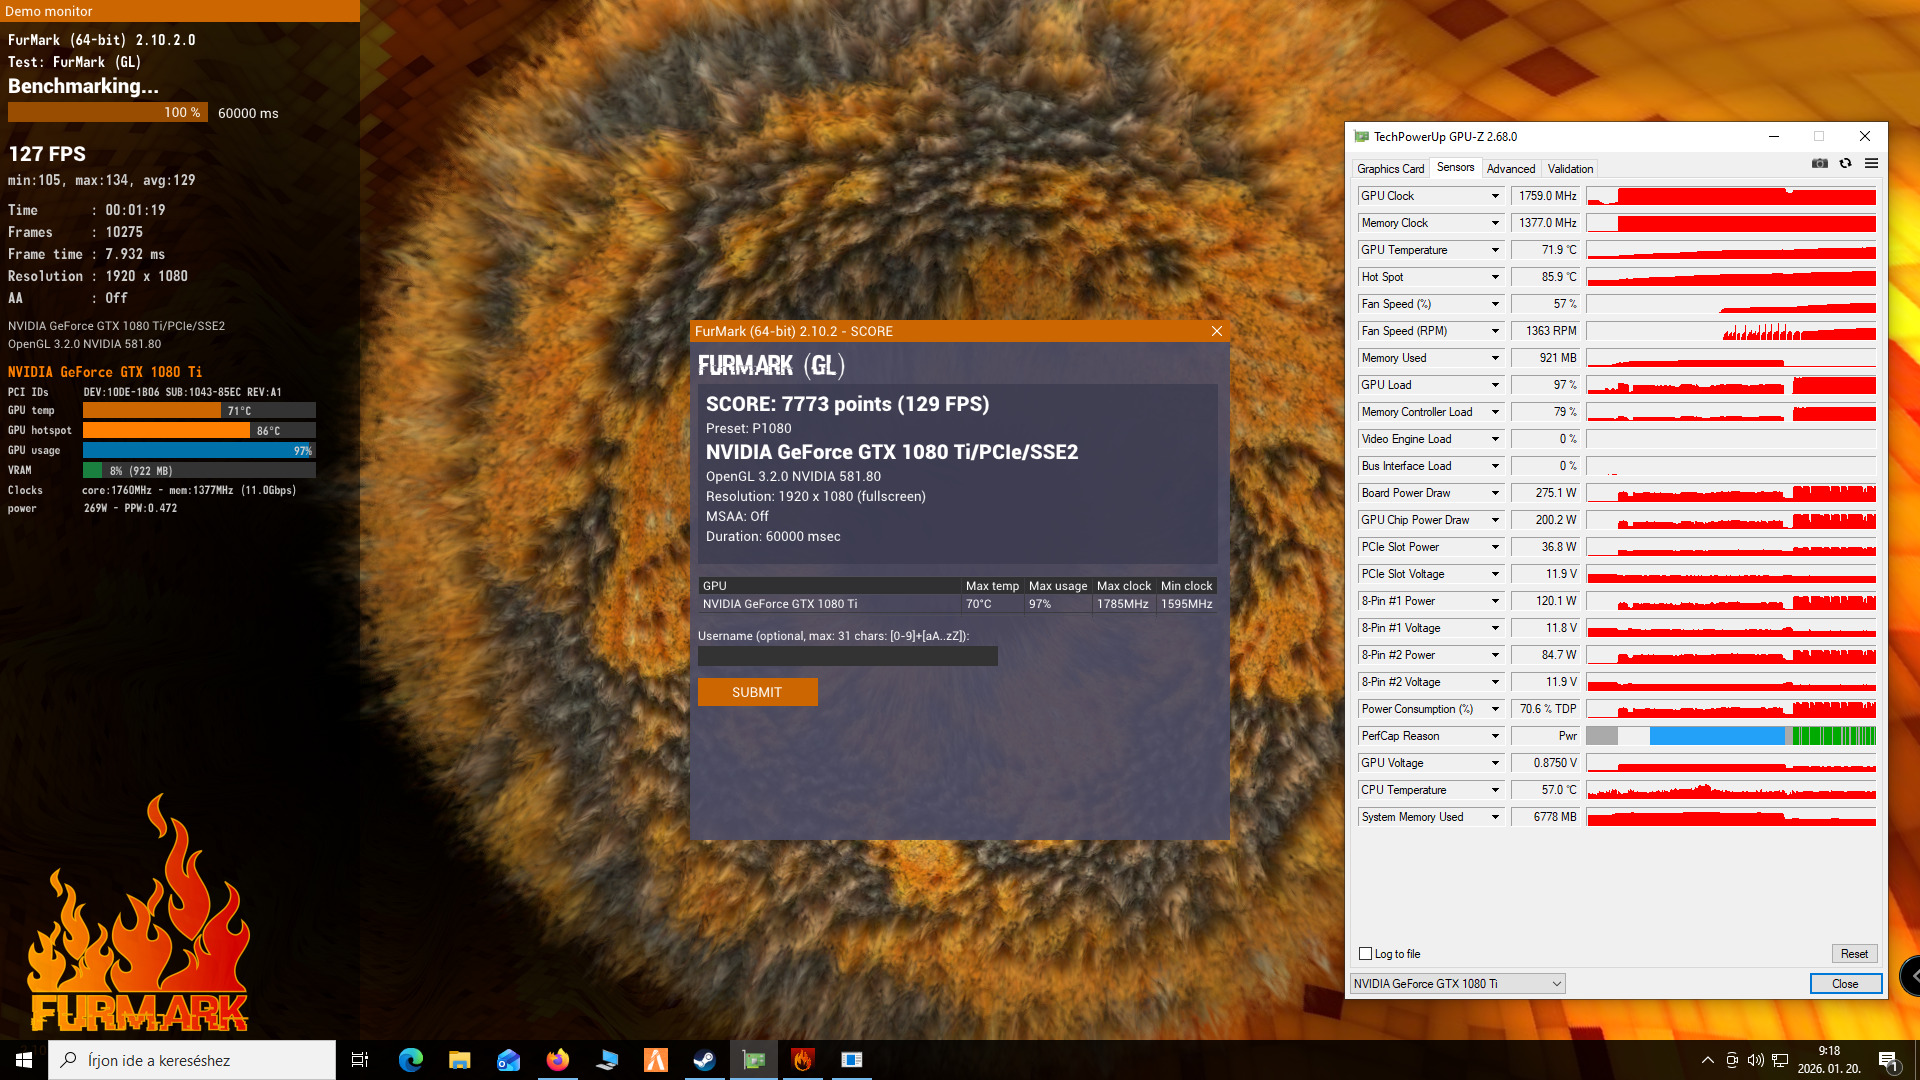1920x1080 pixels.
Task: Open the GTX 1080 Ti GPU selector
Action: [x=1457, y=984]
